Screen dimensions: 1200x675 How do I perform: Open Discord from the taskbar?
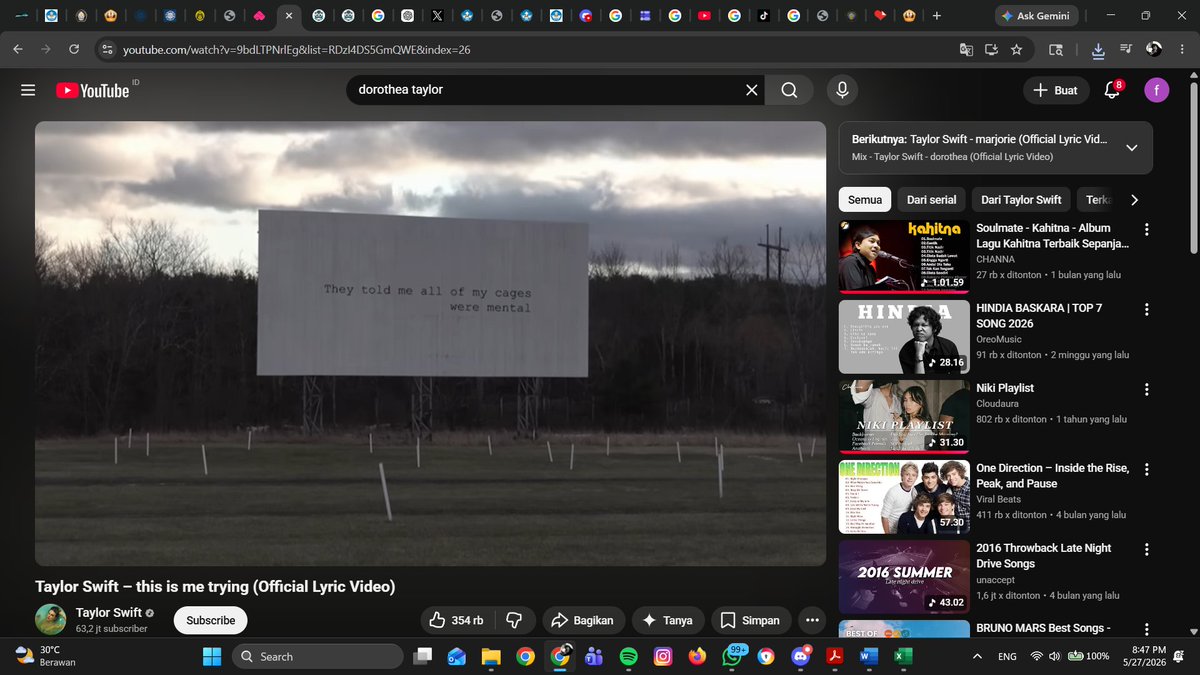(800, 657)
